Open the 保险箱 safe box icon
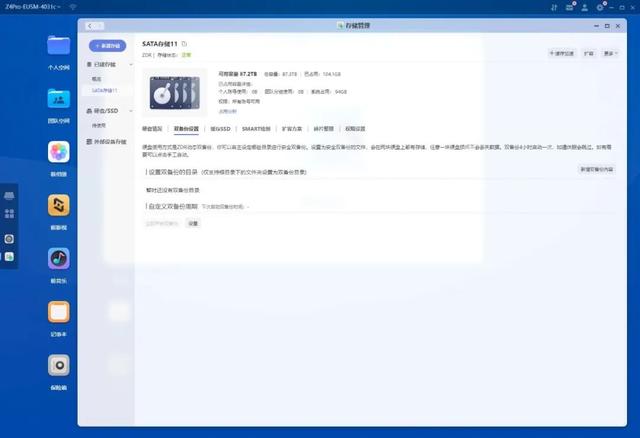Viewport: 640px width, 438px height. pyautogui.click(x=58, y=365)
